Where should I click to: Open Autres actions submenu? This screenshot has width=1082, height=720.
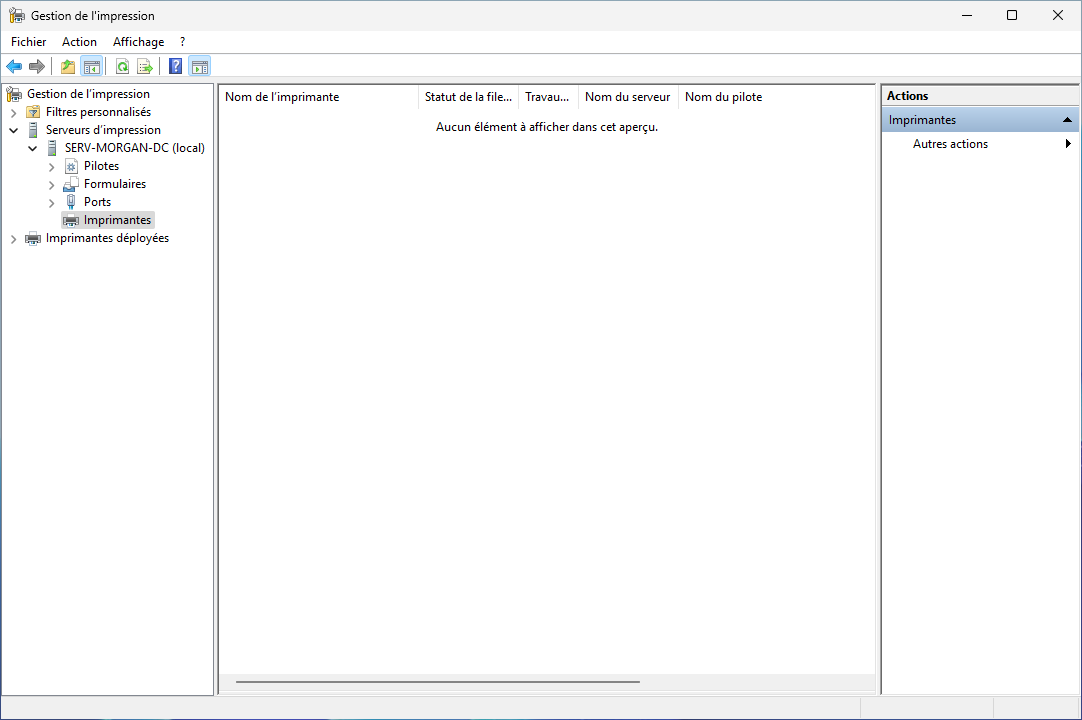pyautogui.click(x=950, y=144)
